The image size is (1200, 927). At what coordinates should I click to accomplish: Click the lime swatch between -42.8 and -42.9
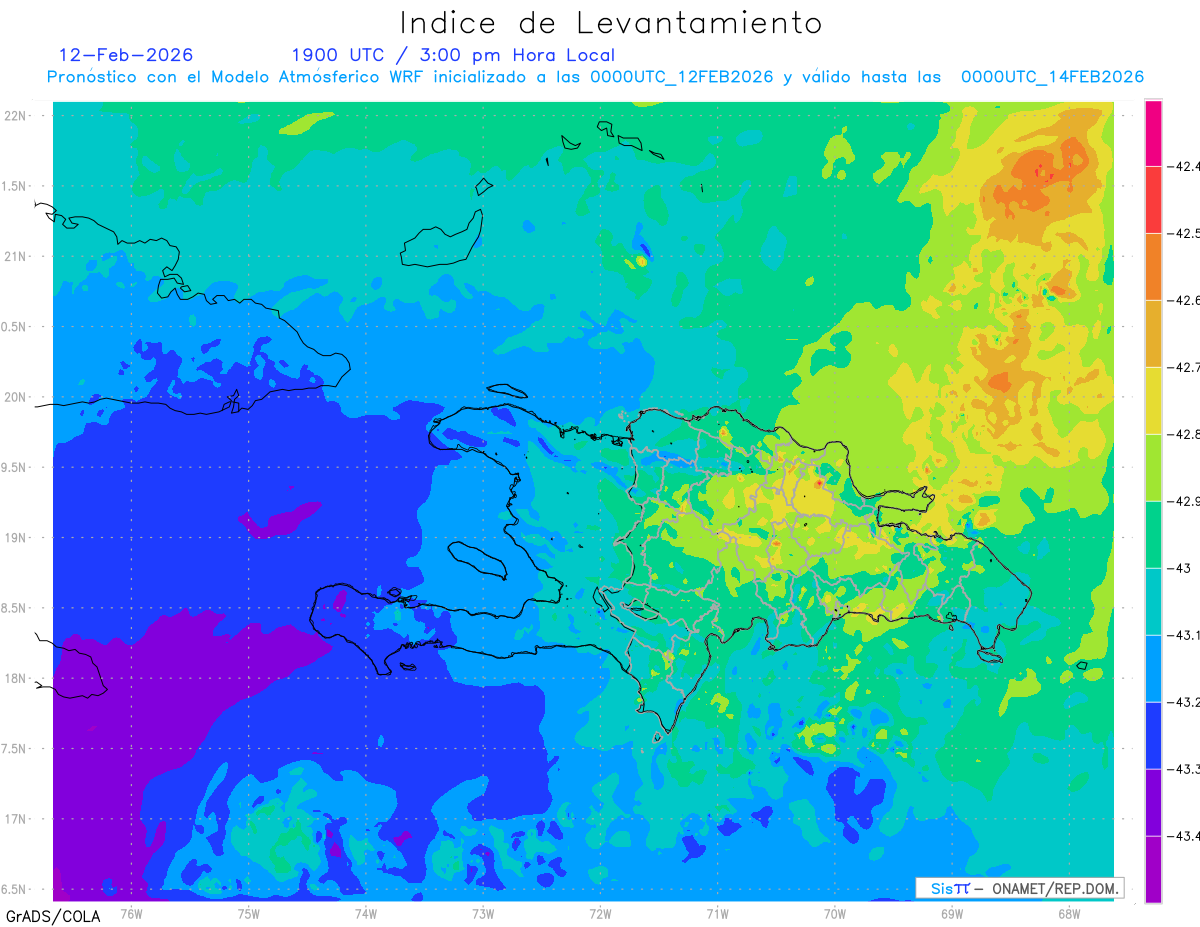(x=1153, y=467)
